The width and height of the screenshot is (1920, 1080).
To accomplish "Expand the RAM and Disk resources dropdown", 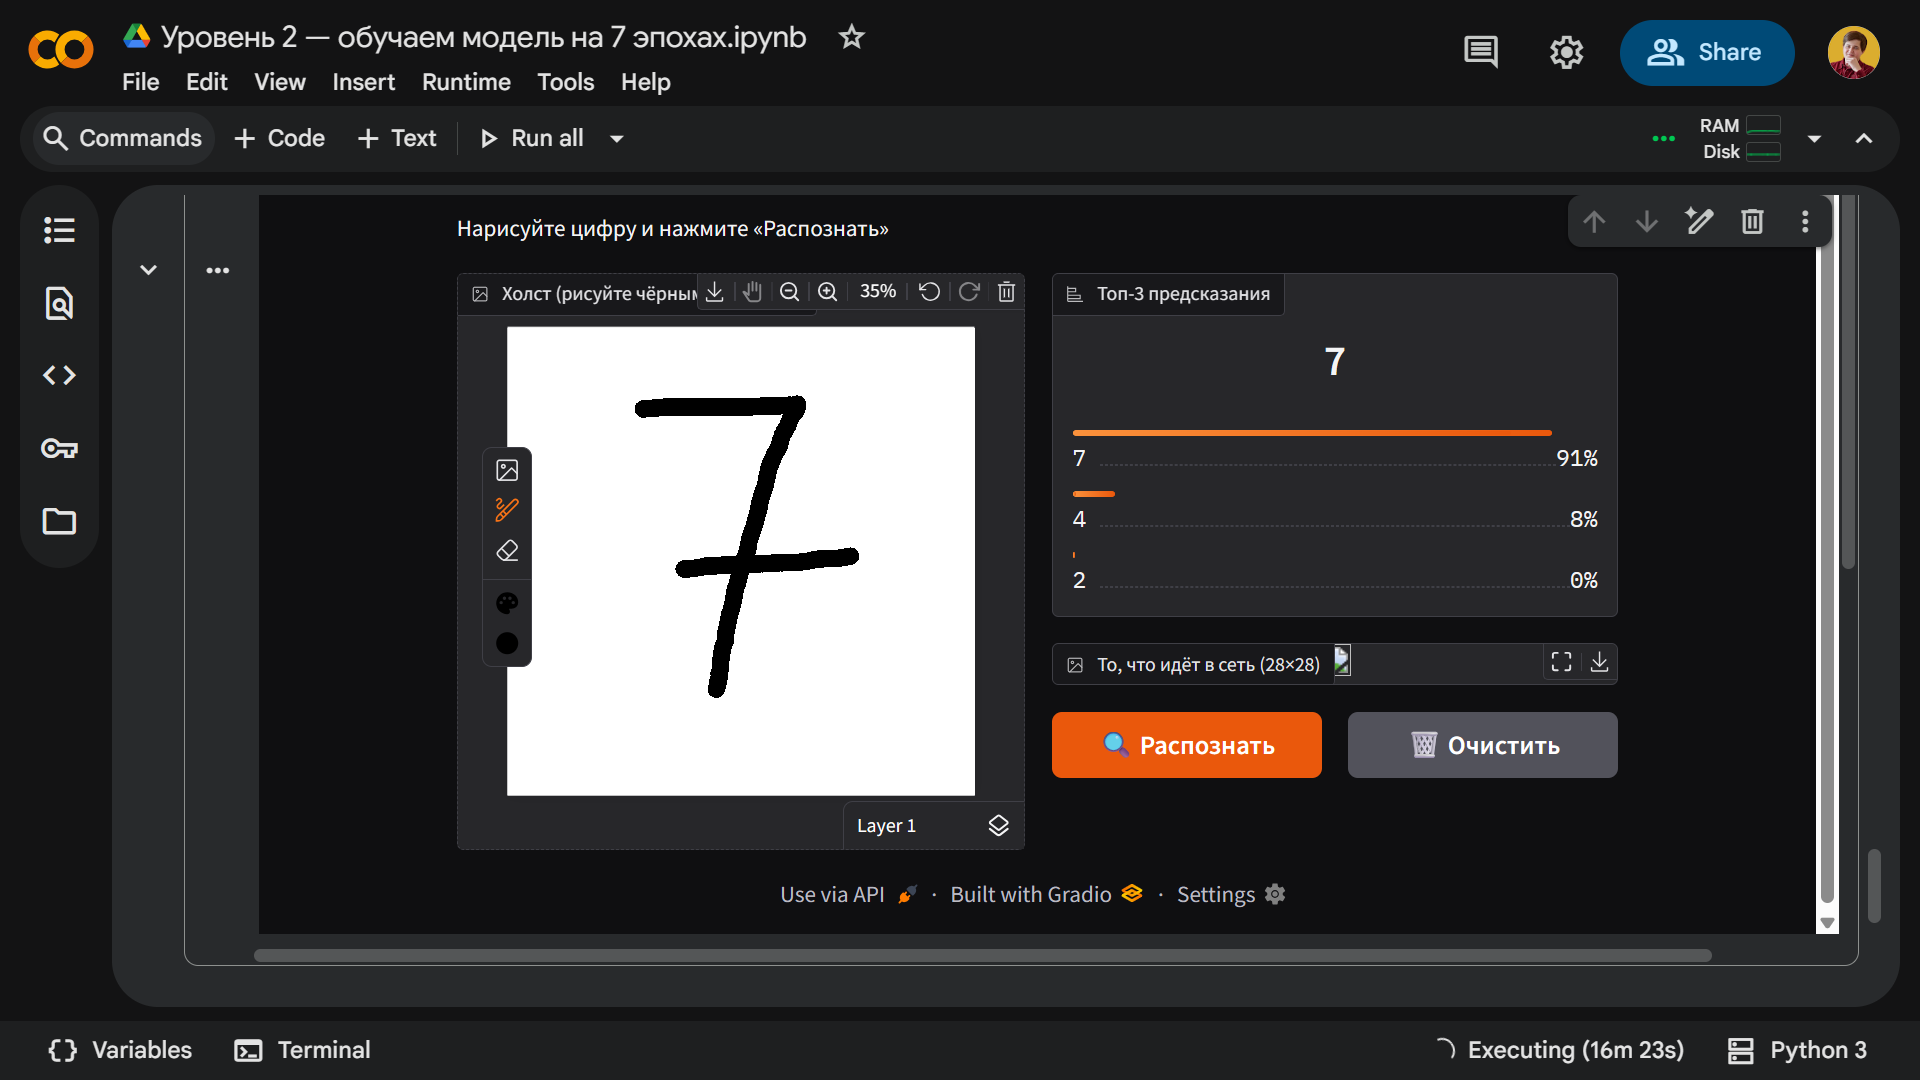I will (1814, 139).
